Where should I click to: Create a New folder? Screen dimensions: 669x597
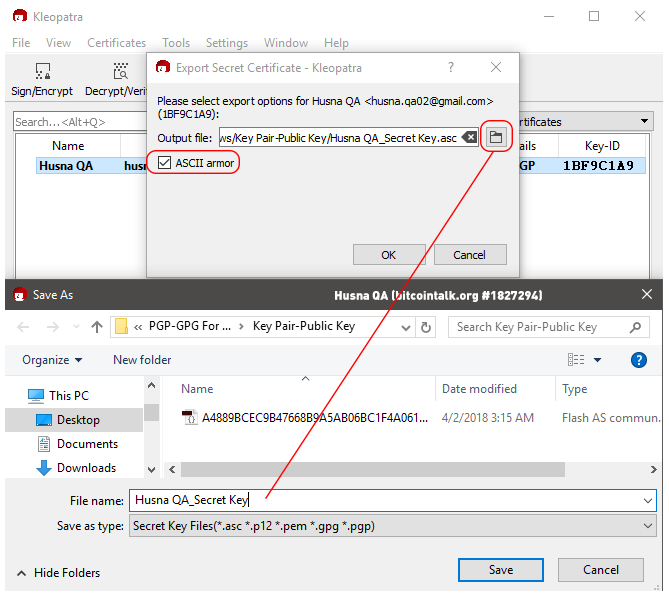coord(142,360)
